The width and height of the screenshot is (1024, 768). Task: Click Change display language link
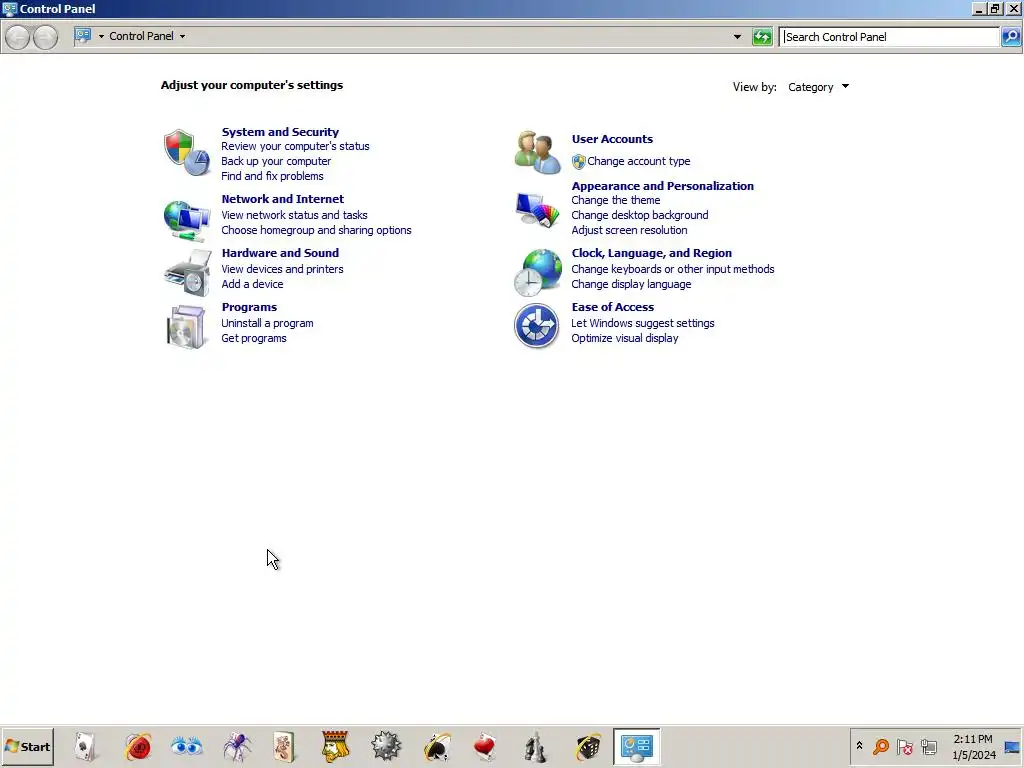(631, 284)
